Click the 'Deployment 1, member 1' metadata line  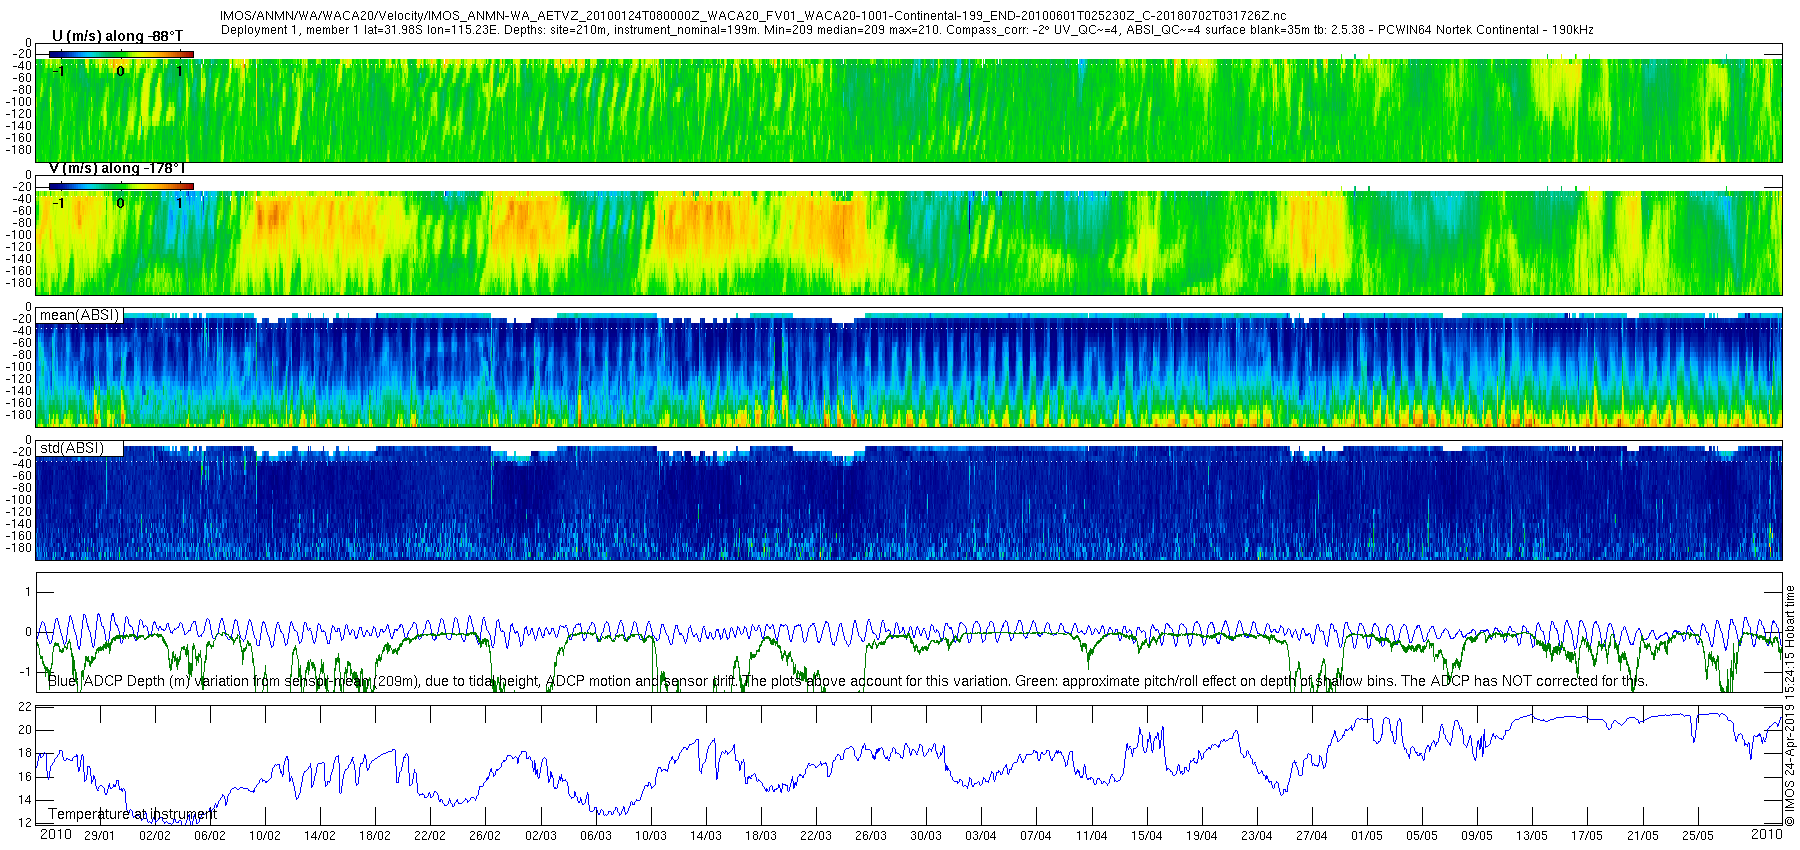click(907, 30)
